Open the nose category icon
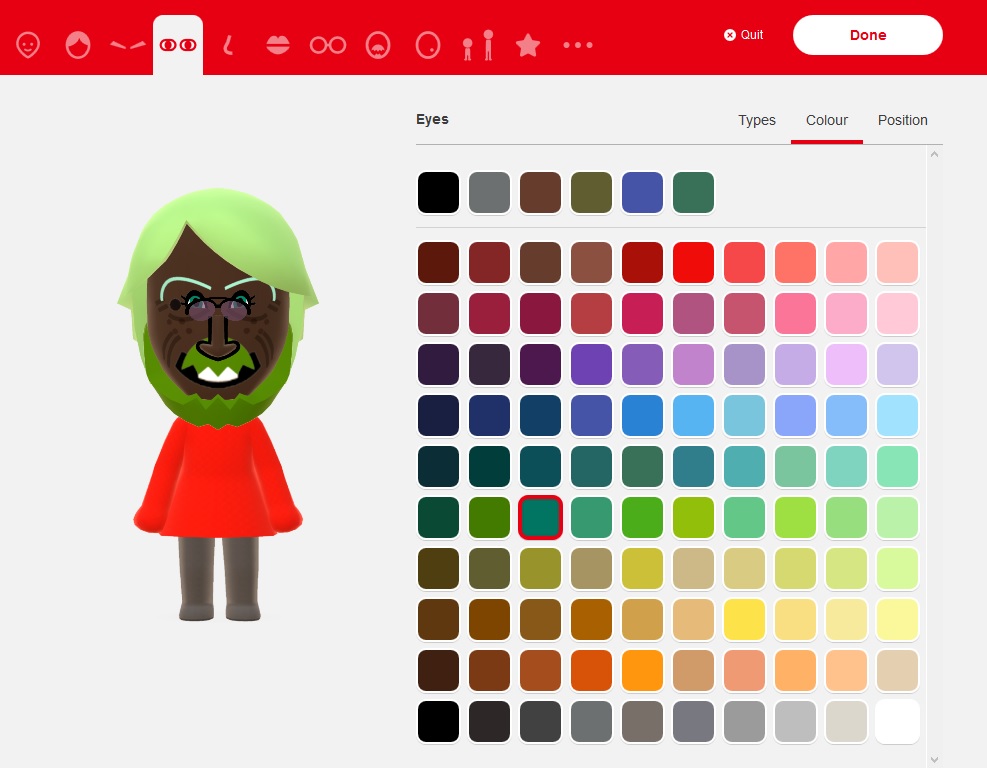The width and height of the screenshot is (987, 768). coord(228,45)
